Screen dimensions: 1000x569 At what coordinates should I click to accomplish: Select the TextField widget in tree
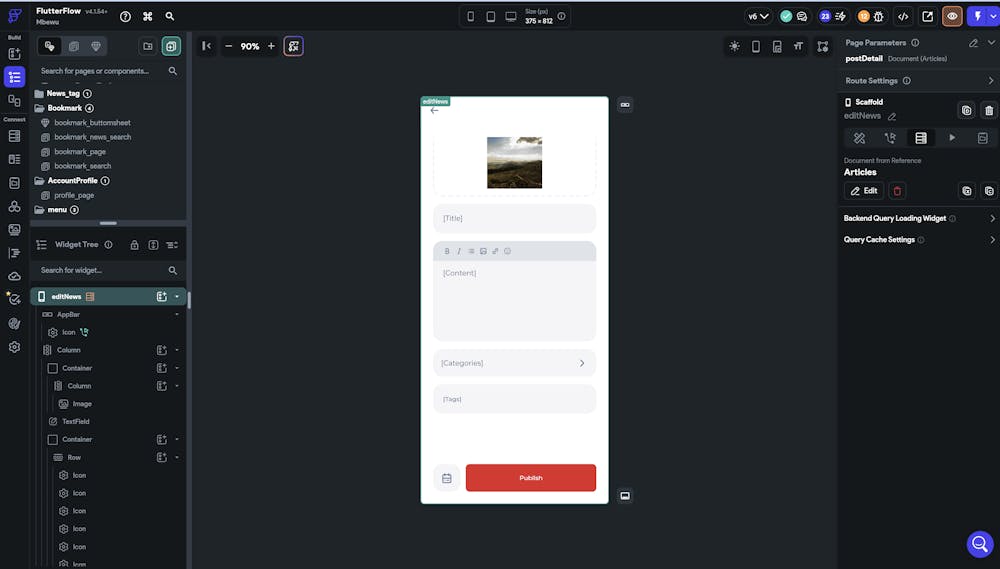click(x=76, y=422)
